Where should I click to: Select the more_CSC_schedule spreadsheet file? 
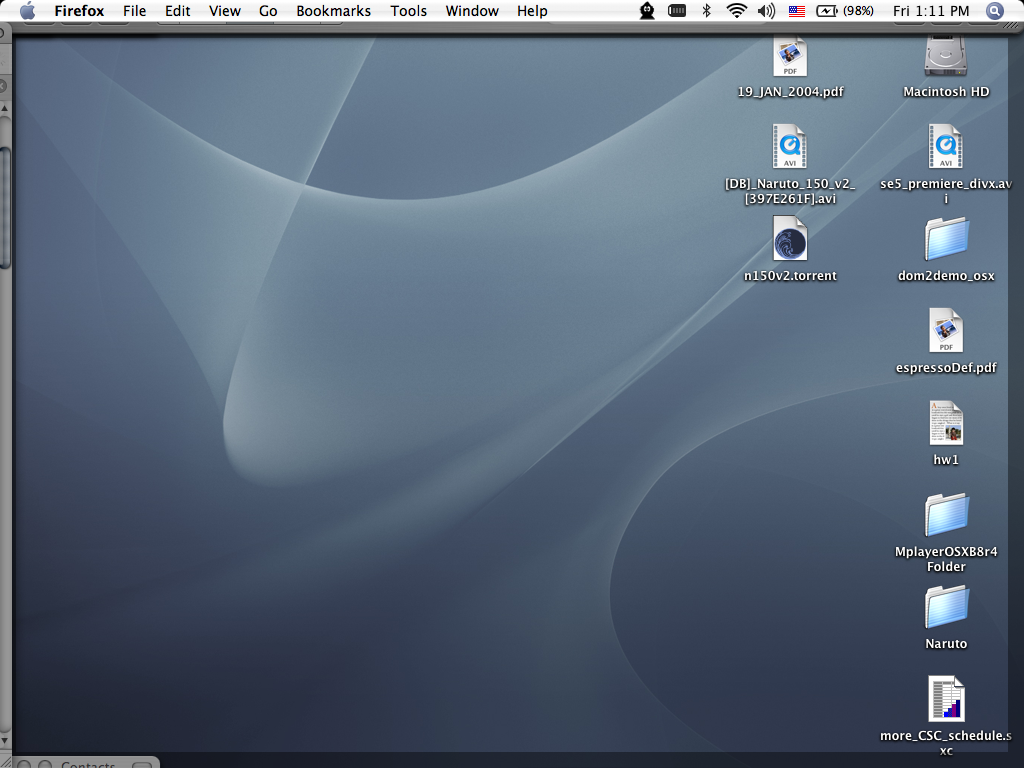point(945,699)
